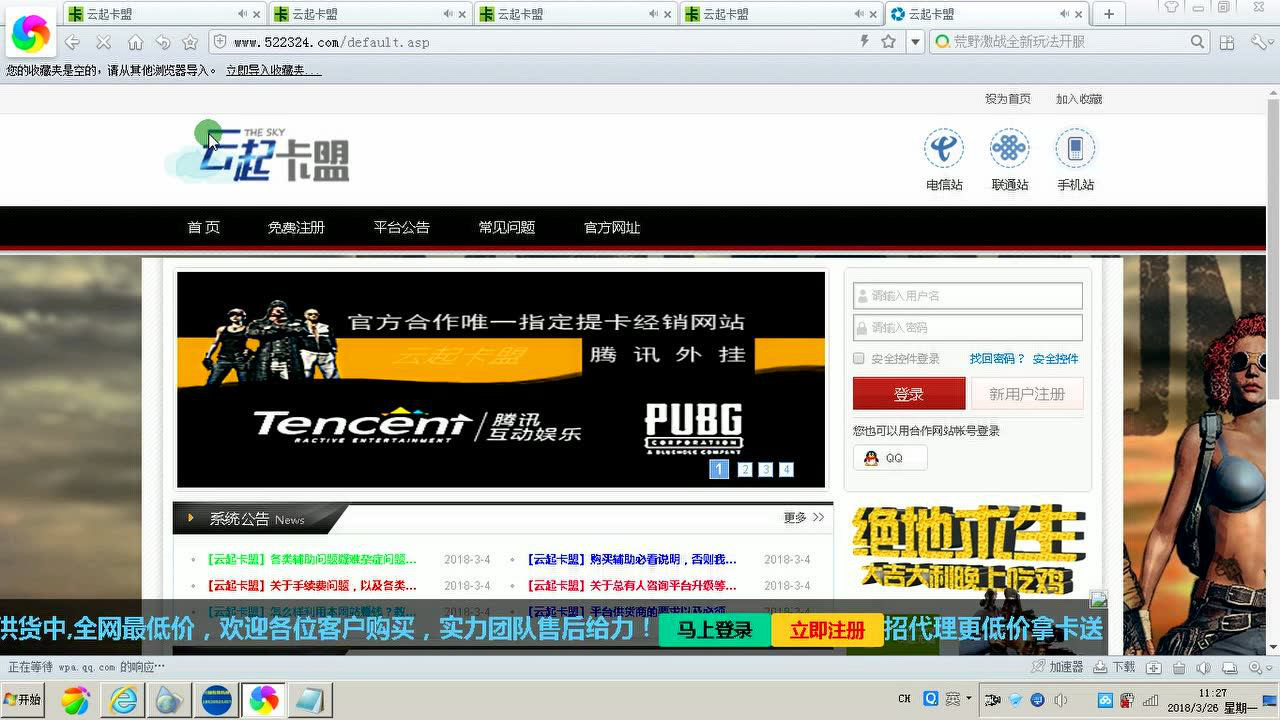Screen dimensions: 1280x720
Task: Log in with the QQ button
Action: [x=890, y=458]
